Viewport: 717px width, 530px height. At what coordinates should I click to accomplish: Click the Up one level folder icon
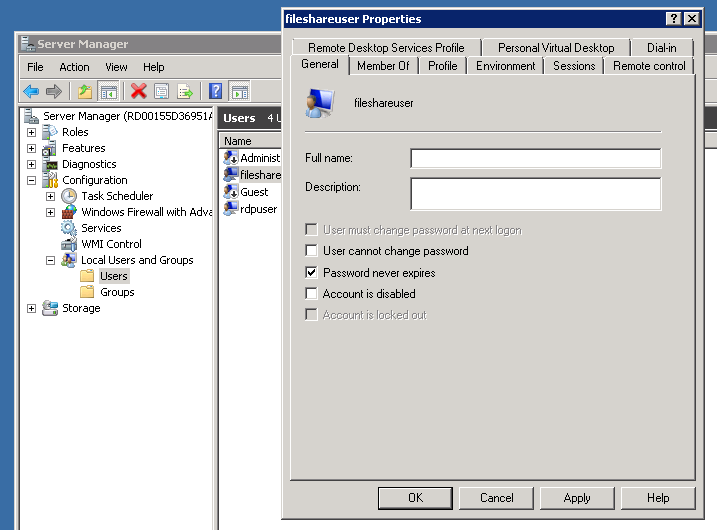[x=85, y=91]
